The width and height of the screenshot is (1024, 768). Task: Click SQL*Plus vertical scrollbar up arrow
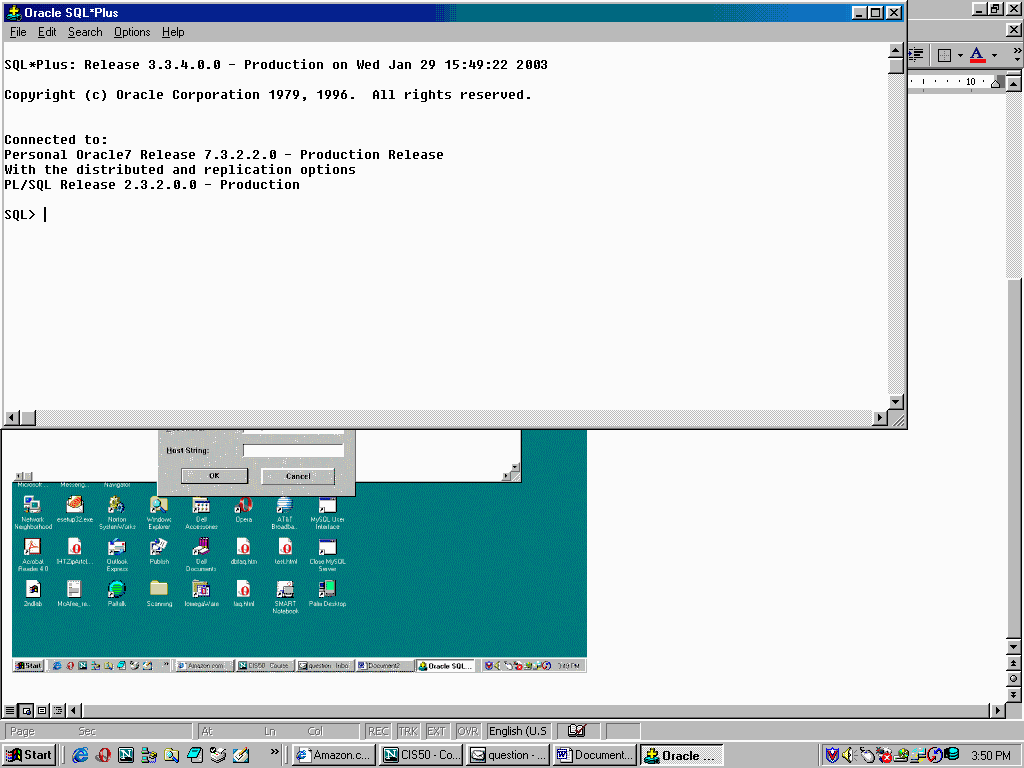pyautogui.click(x=896, y=50)
